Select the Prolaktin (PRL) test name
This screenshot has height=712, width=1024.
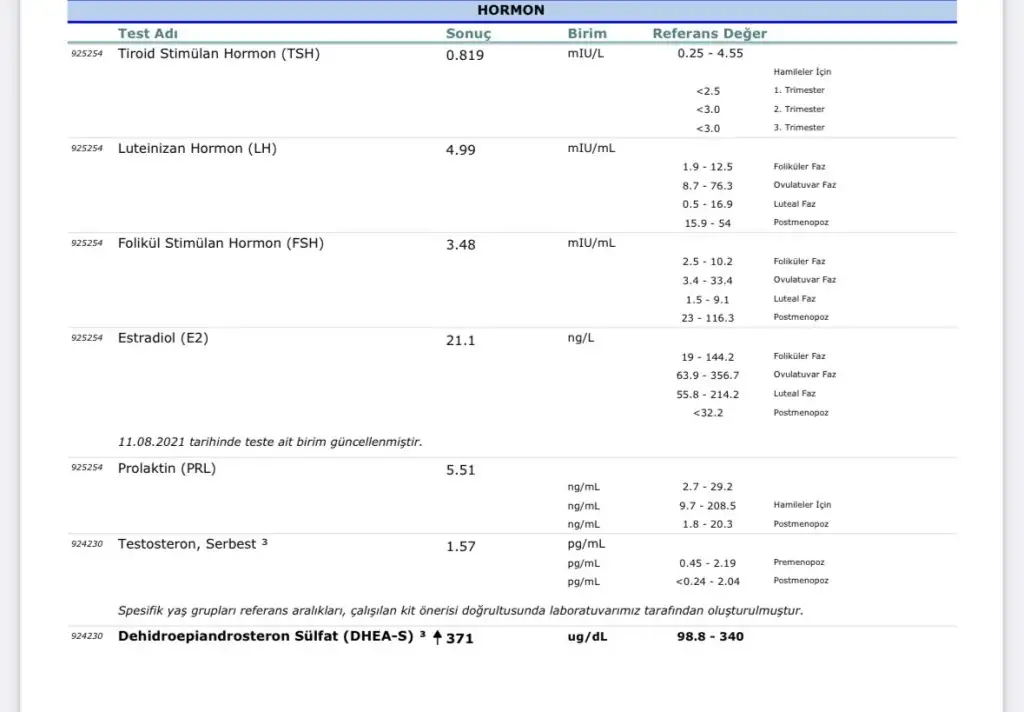(166, 468)
